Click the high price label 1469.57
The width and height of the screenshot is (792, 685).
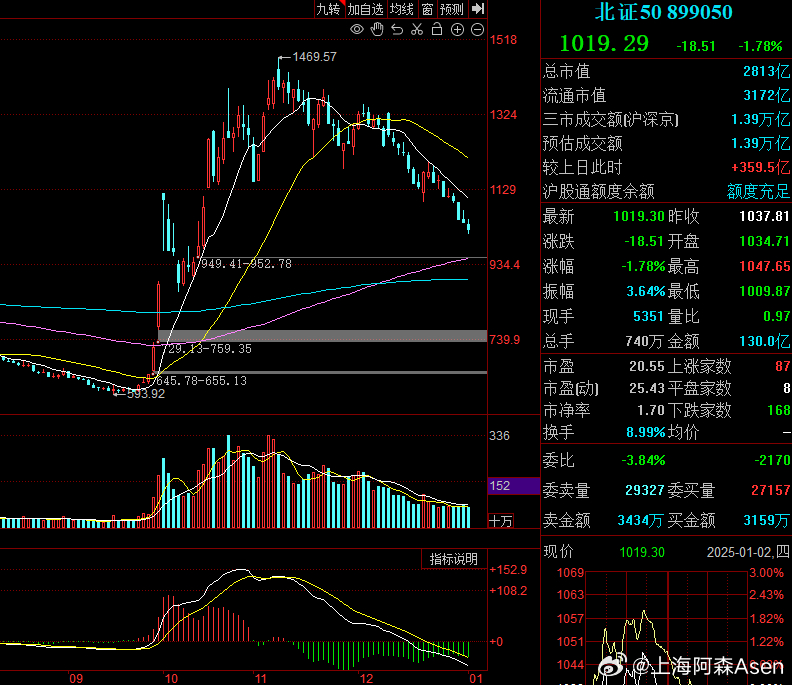click(314, 57)
